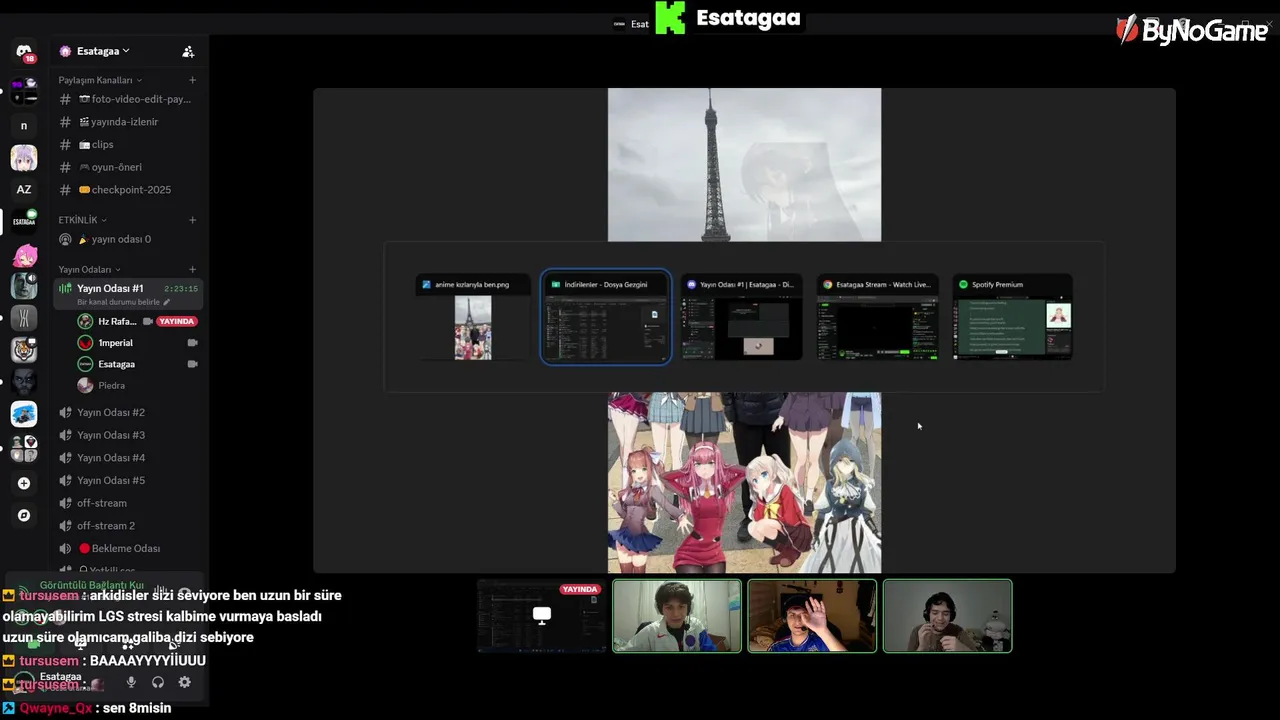Select anime kızlarıyla ben.png window thumbnail
This screenshot has width=1280, height=720.
[x=473, y=318]
